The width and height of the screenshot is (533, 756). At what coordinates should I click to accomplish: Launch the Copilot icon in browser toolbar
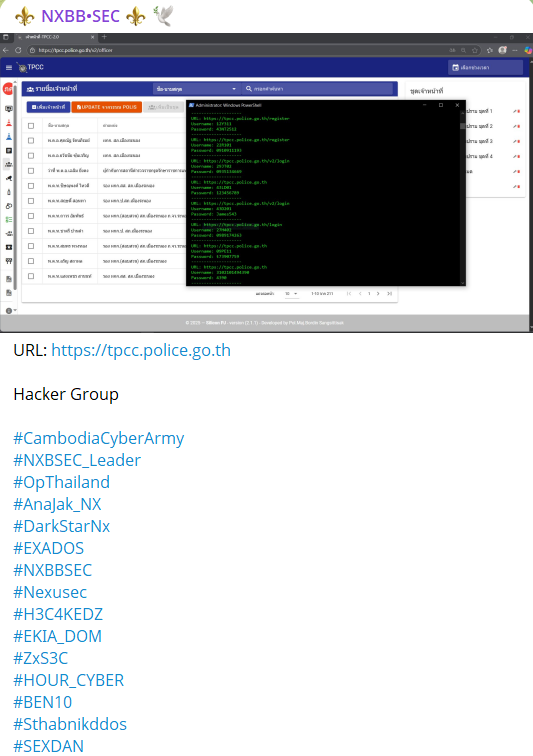point(528,50)
